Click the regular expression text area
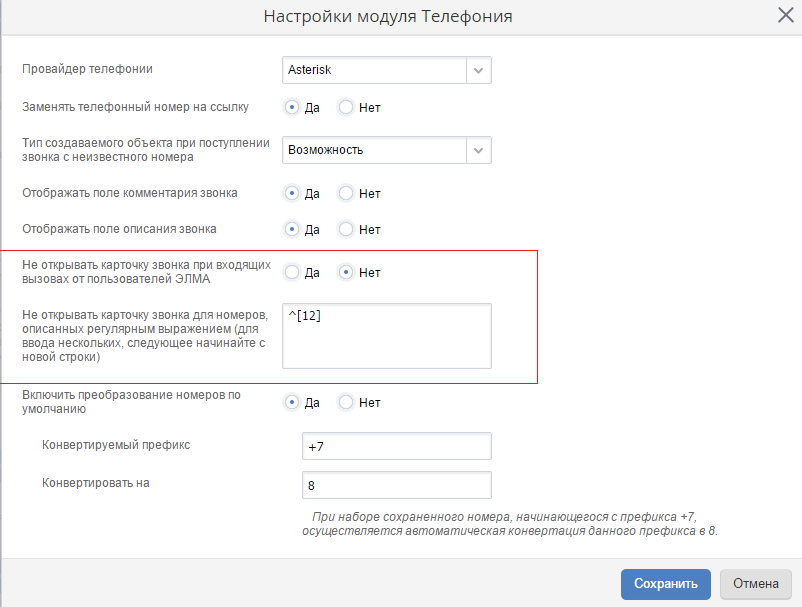Image resolution: width=802 pixels, height=607 pixels. point(386,336)
